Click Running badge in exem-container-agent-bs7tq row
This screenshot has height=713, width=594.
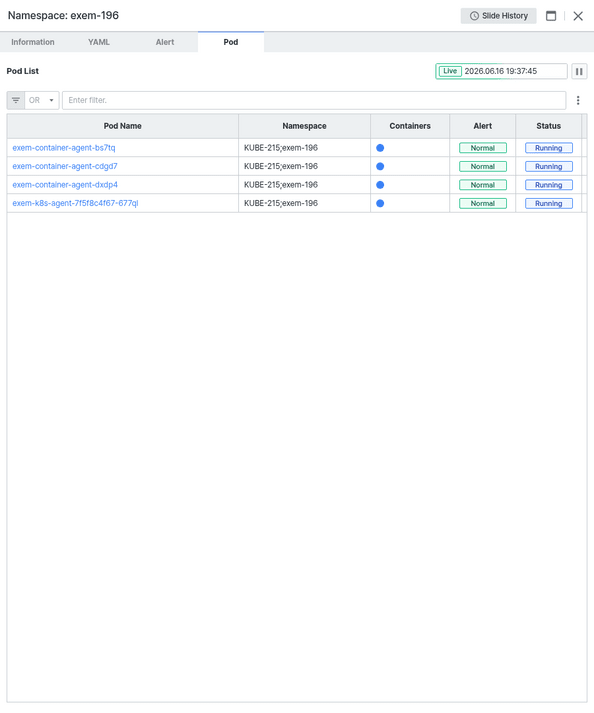pos(549,148)
